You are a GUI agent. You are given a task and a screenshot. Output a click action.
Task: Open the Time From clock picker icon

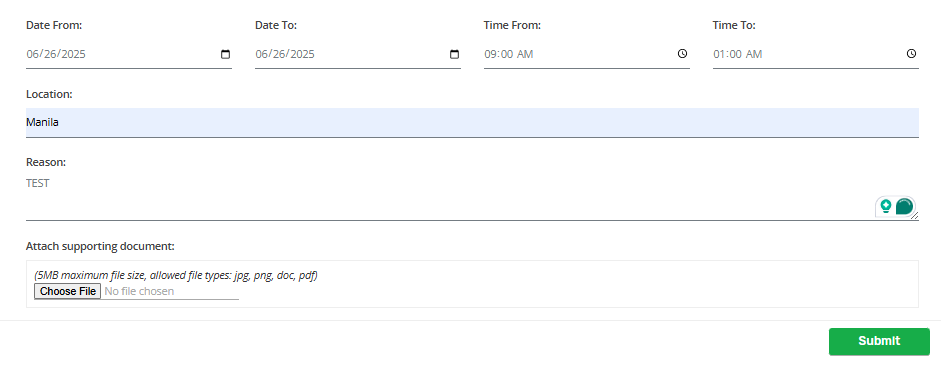[x=682, y=53]
